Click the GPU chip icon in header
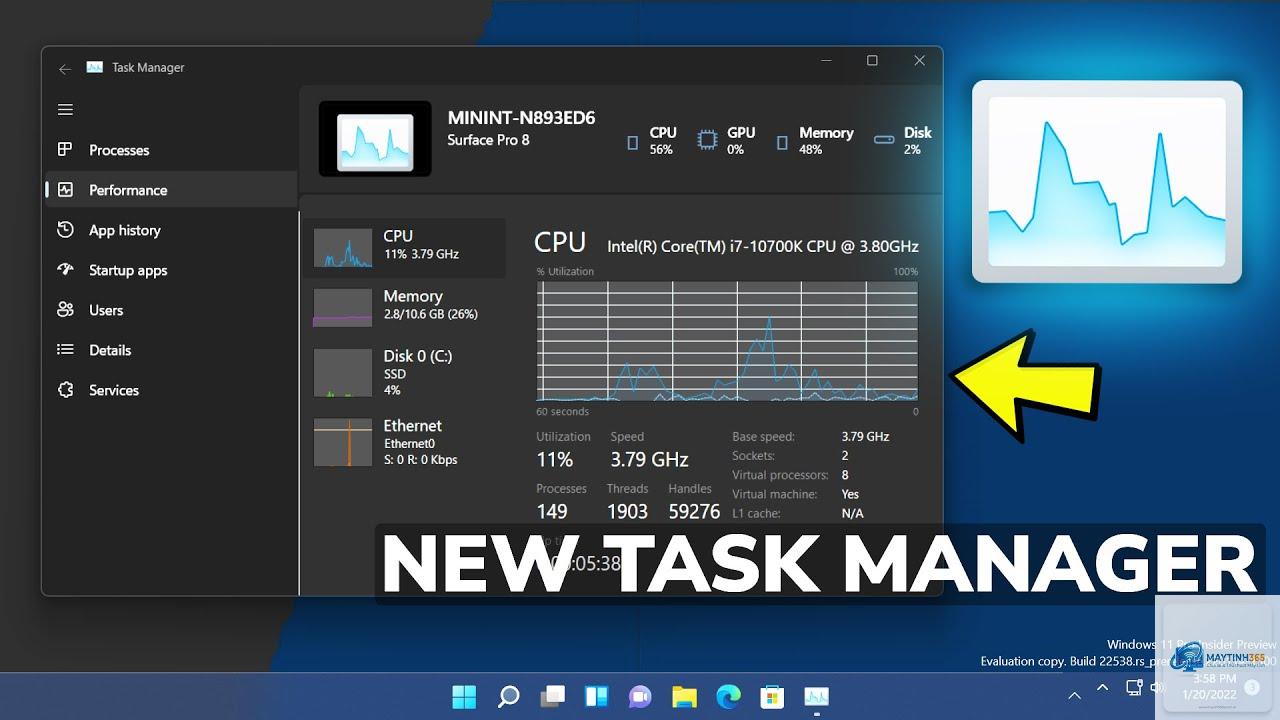The height and width of the screenshot is (720, 1280). (707, 141)
